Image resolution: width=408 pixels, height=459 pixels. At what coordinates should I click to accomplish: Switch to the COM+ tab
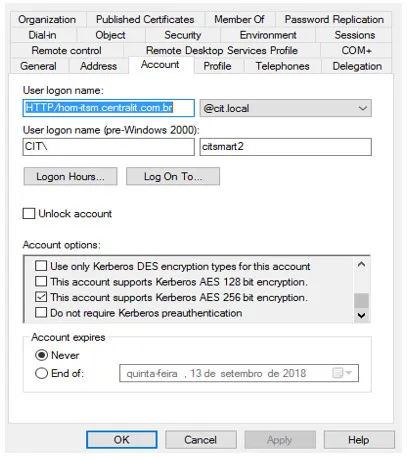click(356, 50)
